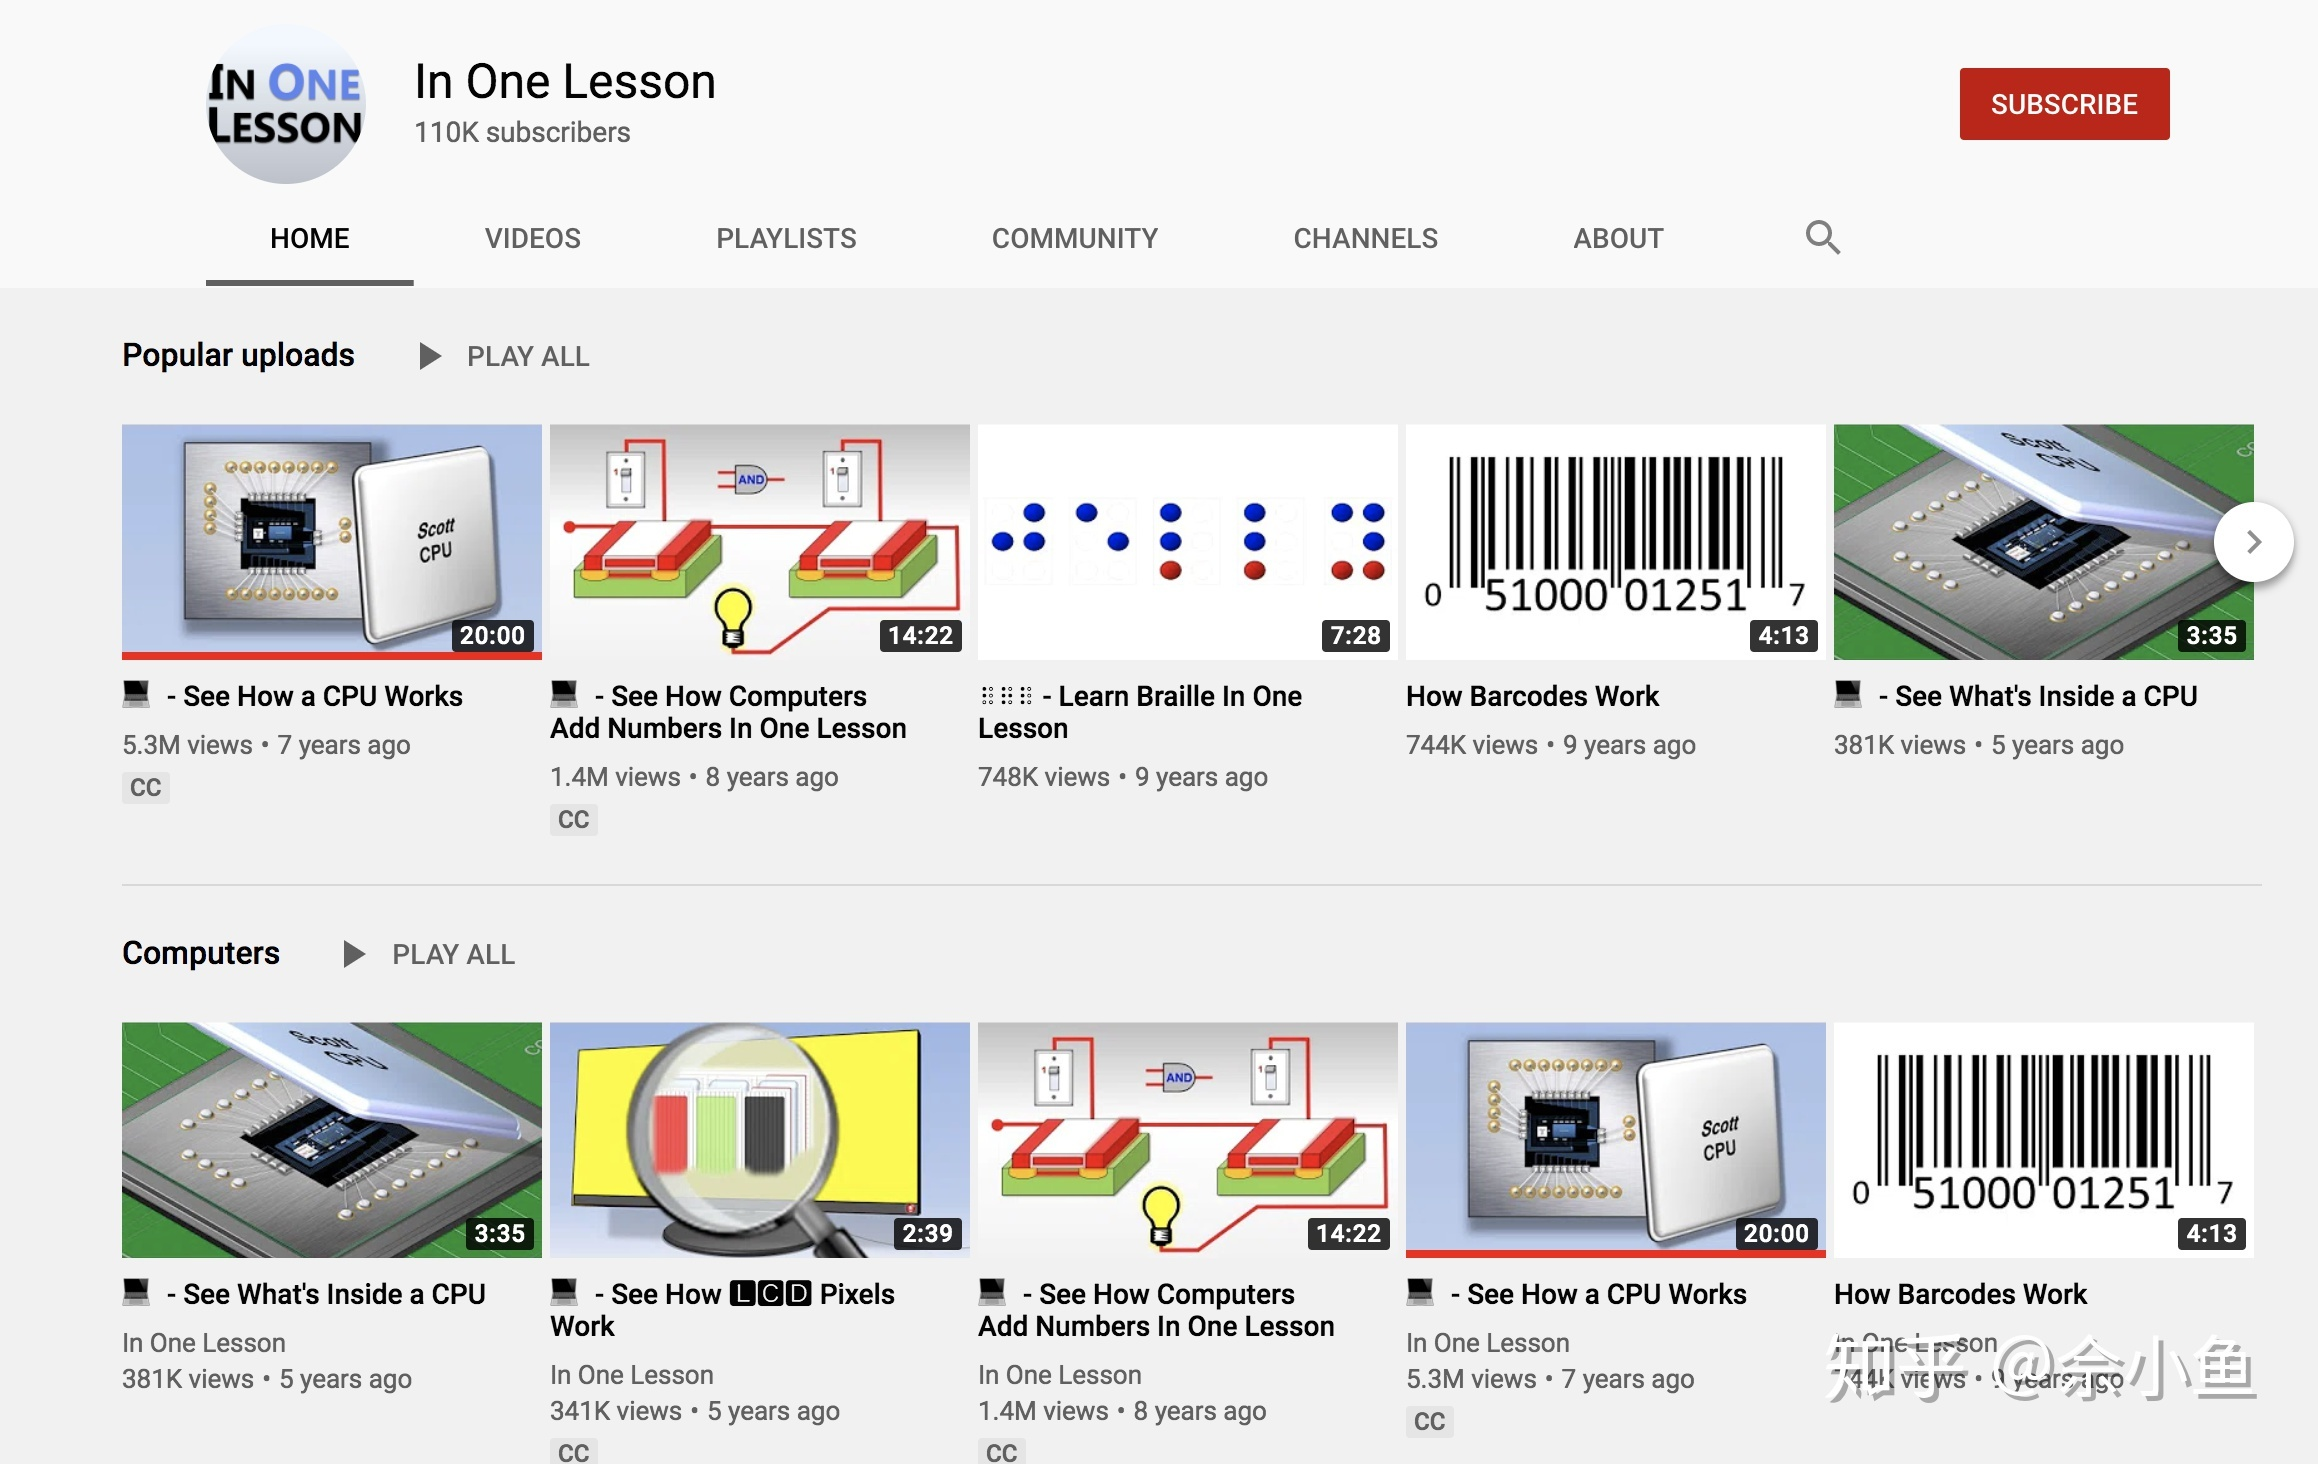Open the Computers section heading link
Image resolution: width=2318 pixels, height=1464 pixels.
click(x=201, y=953)
